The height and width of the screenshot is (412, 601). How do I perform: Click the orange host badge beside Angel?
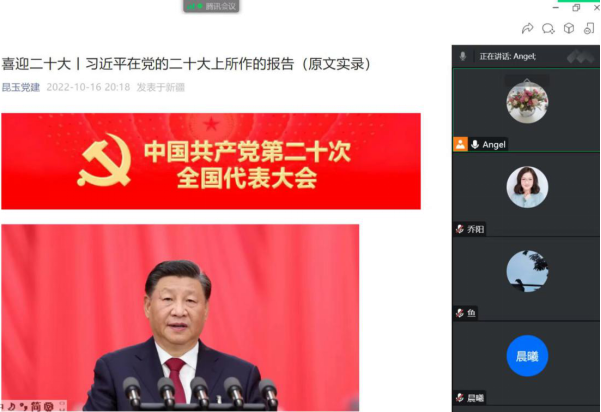tap(460, 144)
